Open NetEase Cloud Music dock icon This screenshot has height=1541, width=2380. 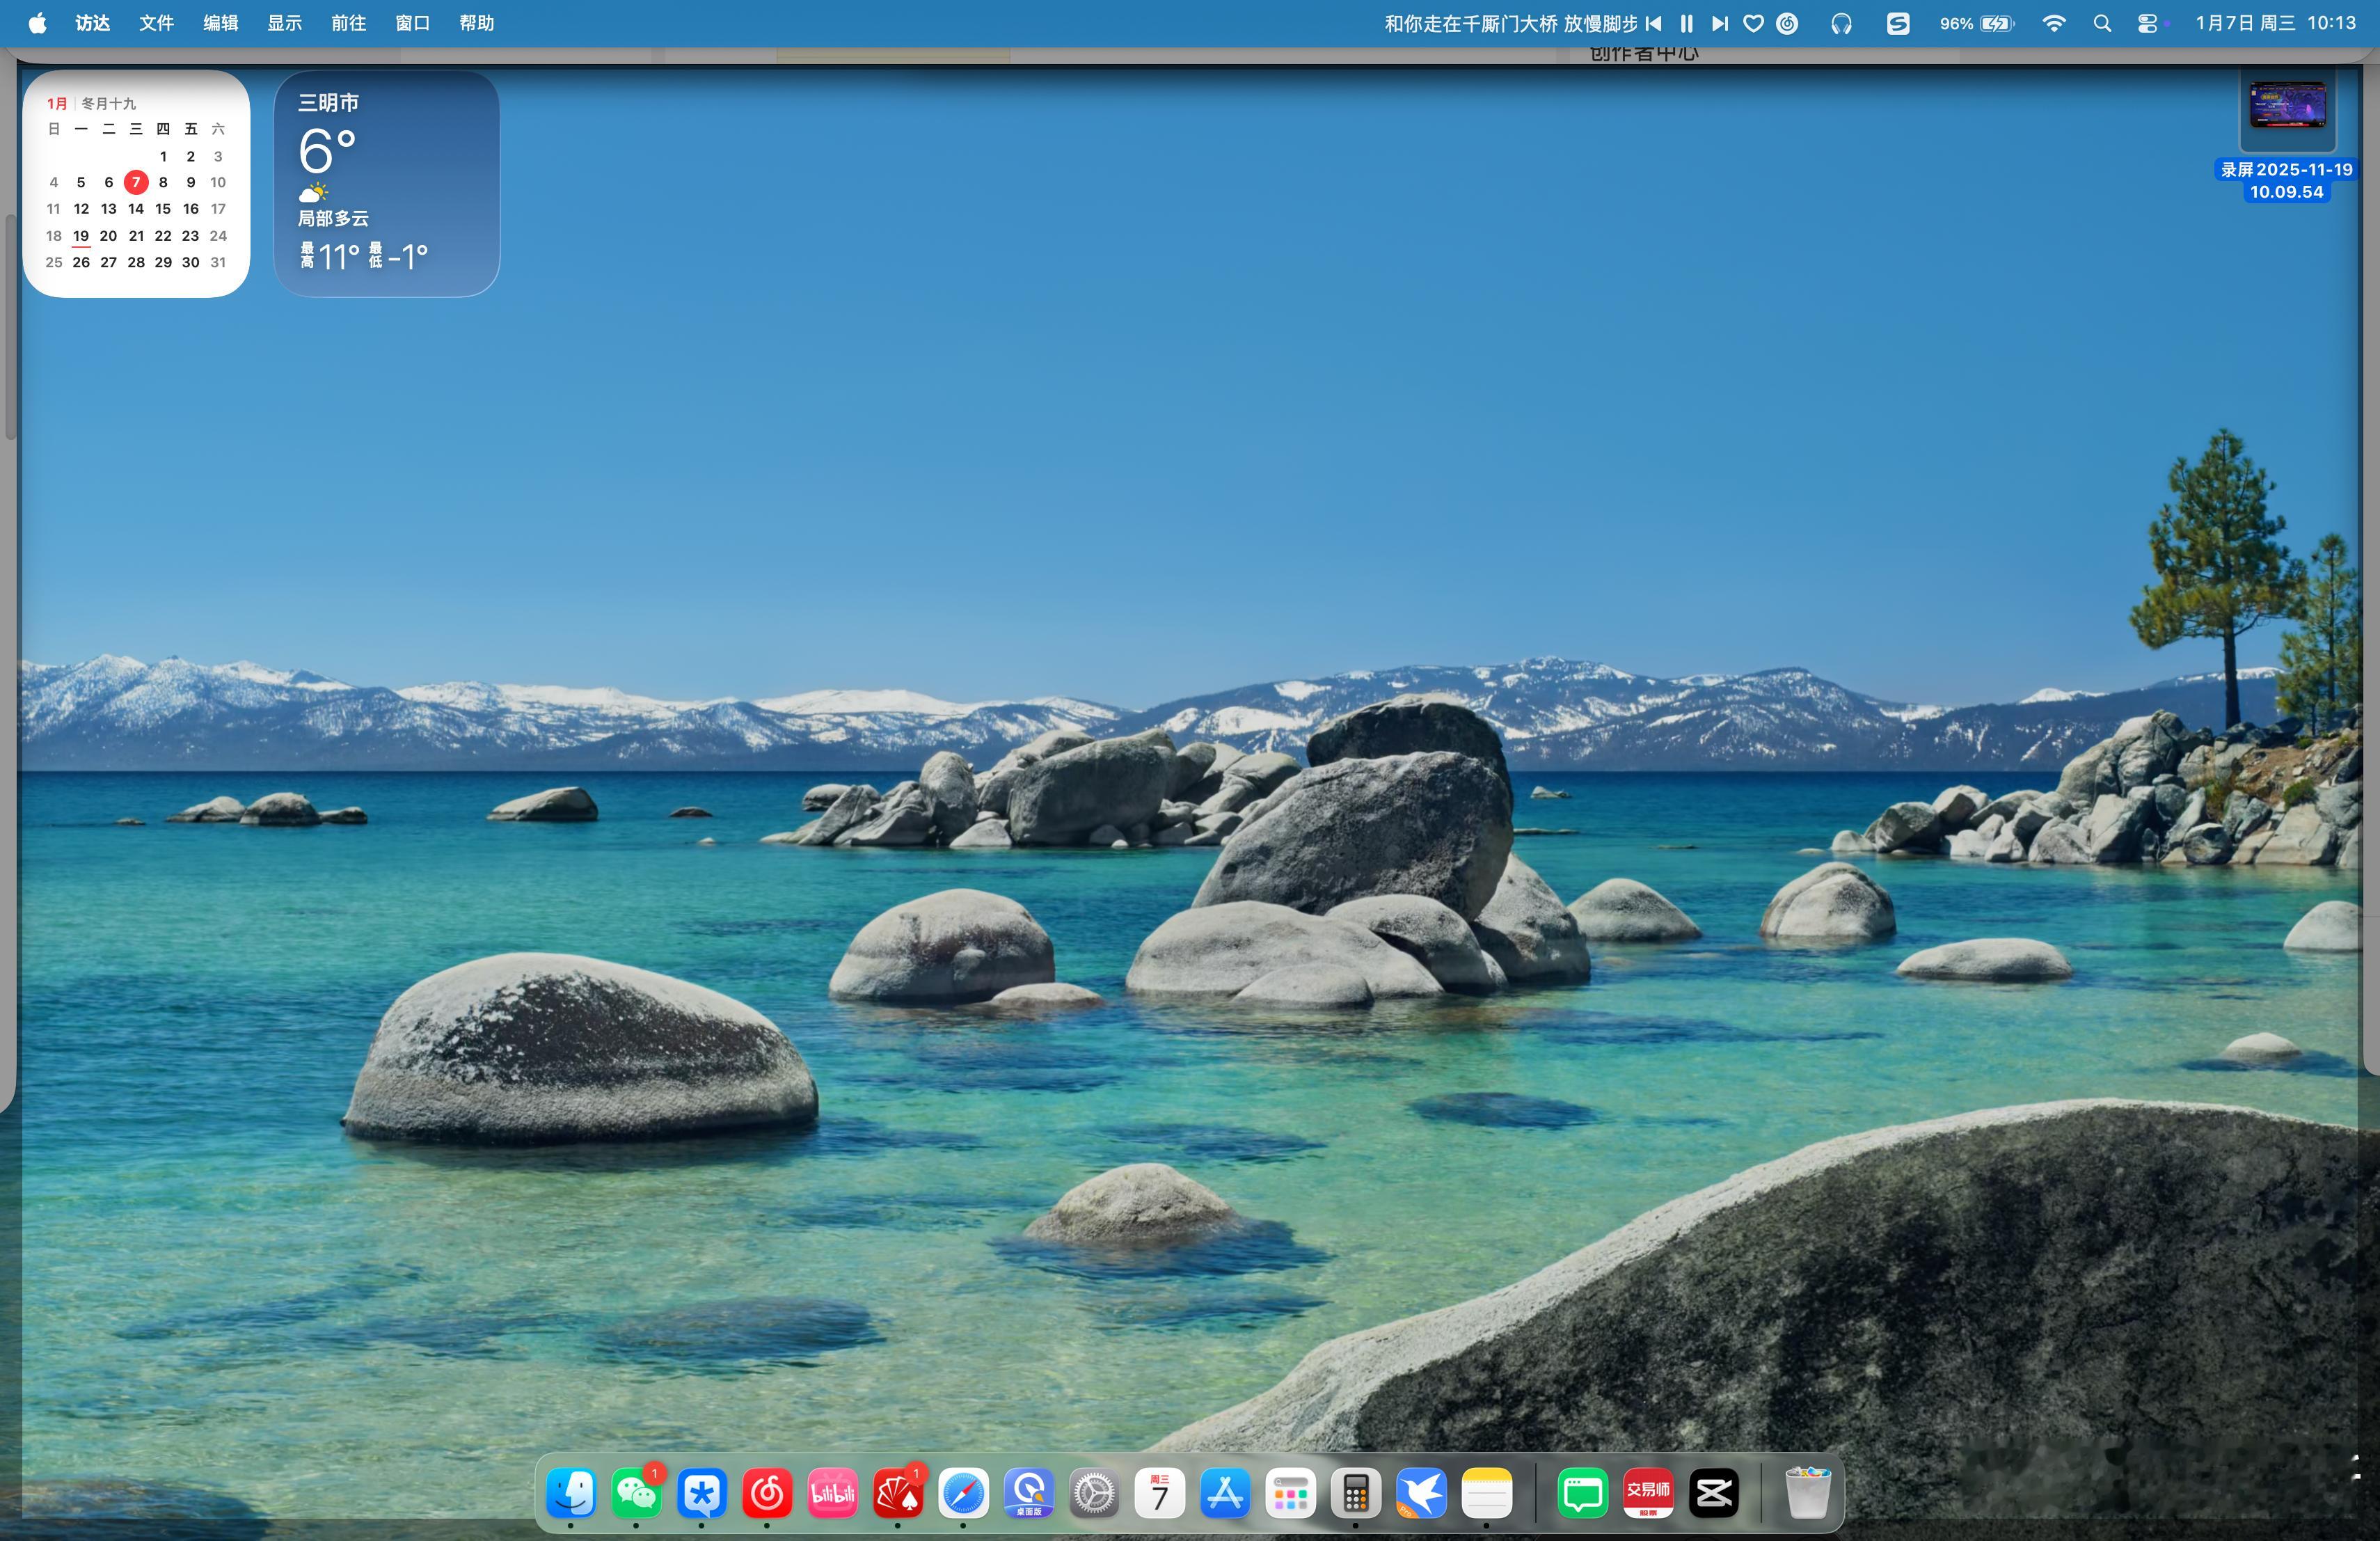coord(767,1494)
